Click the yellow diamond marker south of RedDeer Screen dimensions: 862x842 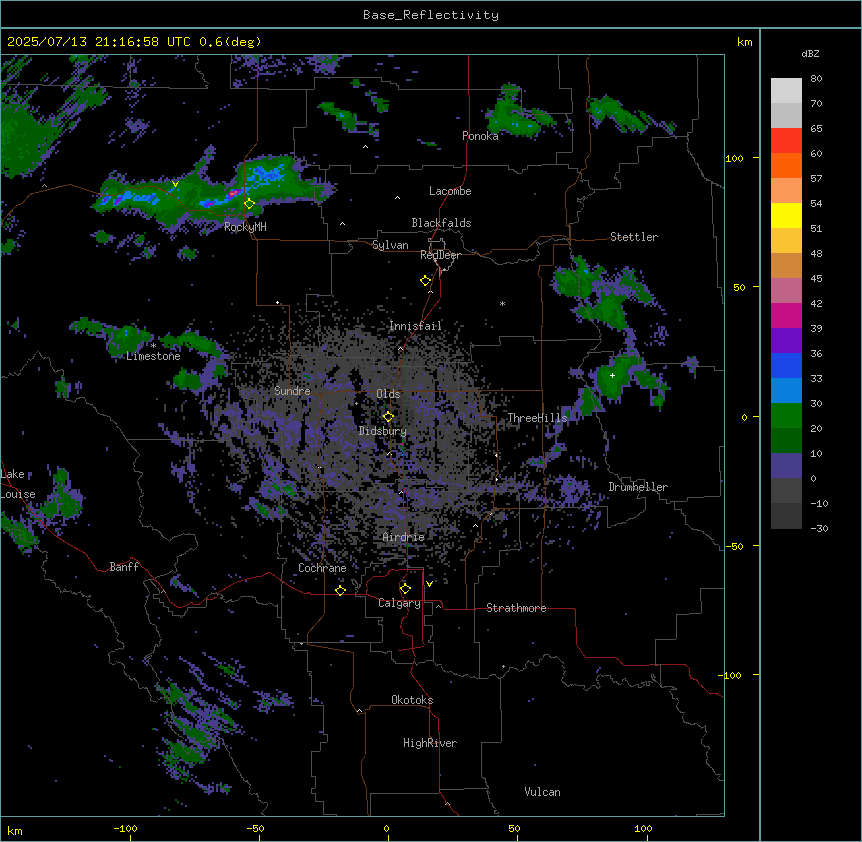[x=426, y=281]
